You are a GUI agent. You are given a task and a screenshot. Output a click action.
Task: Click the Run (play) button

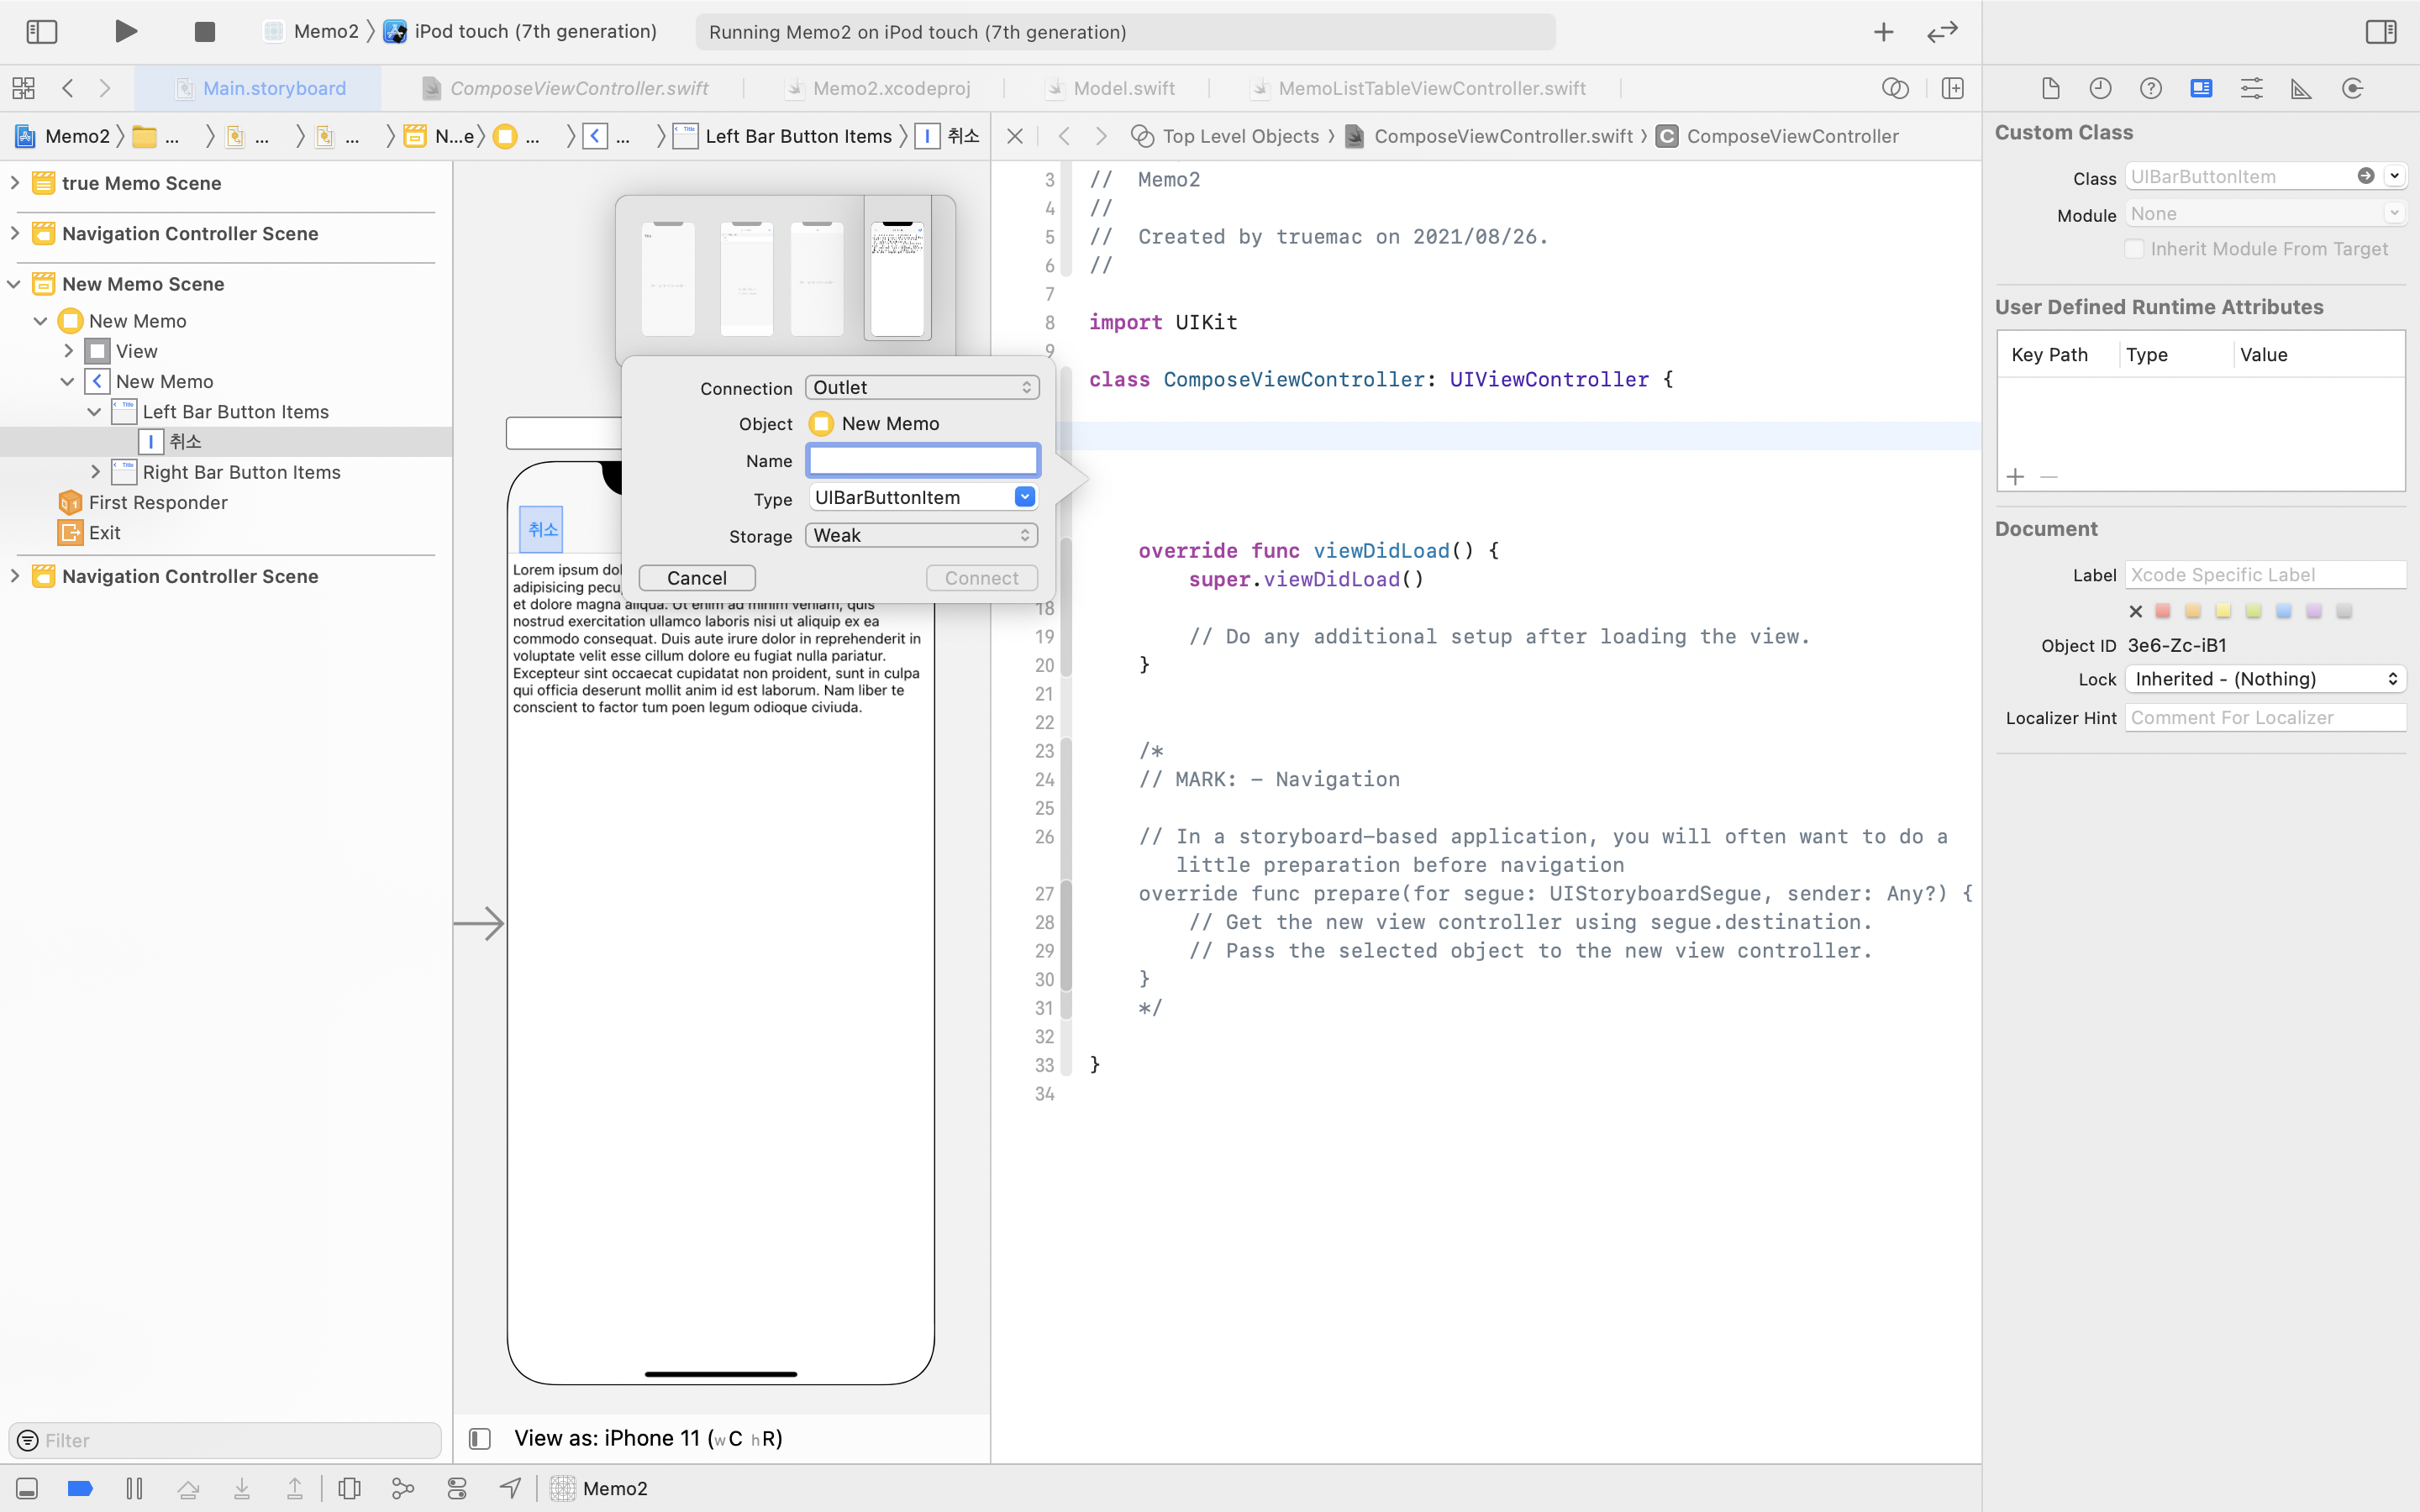click(x=125, y=31)
